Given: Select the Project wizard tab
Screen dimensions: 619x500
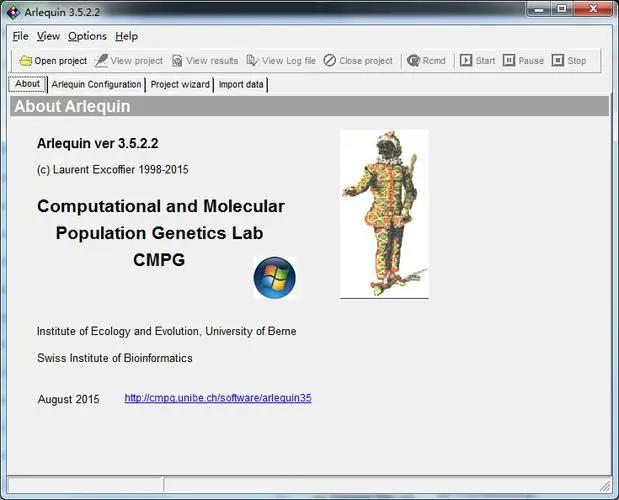Looking at the screenshot, I should (181, 85).
